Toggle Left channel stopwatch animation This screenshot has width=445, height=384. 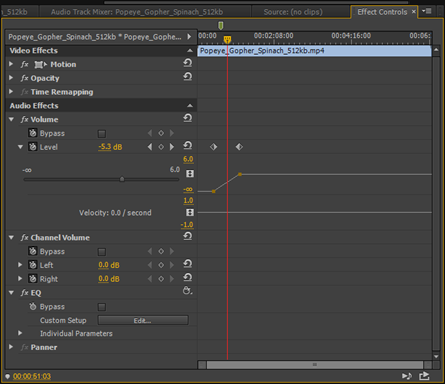point(33,265)
